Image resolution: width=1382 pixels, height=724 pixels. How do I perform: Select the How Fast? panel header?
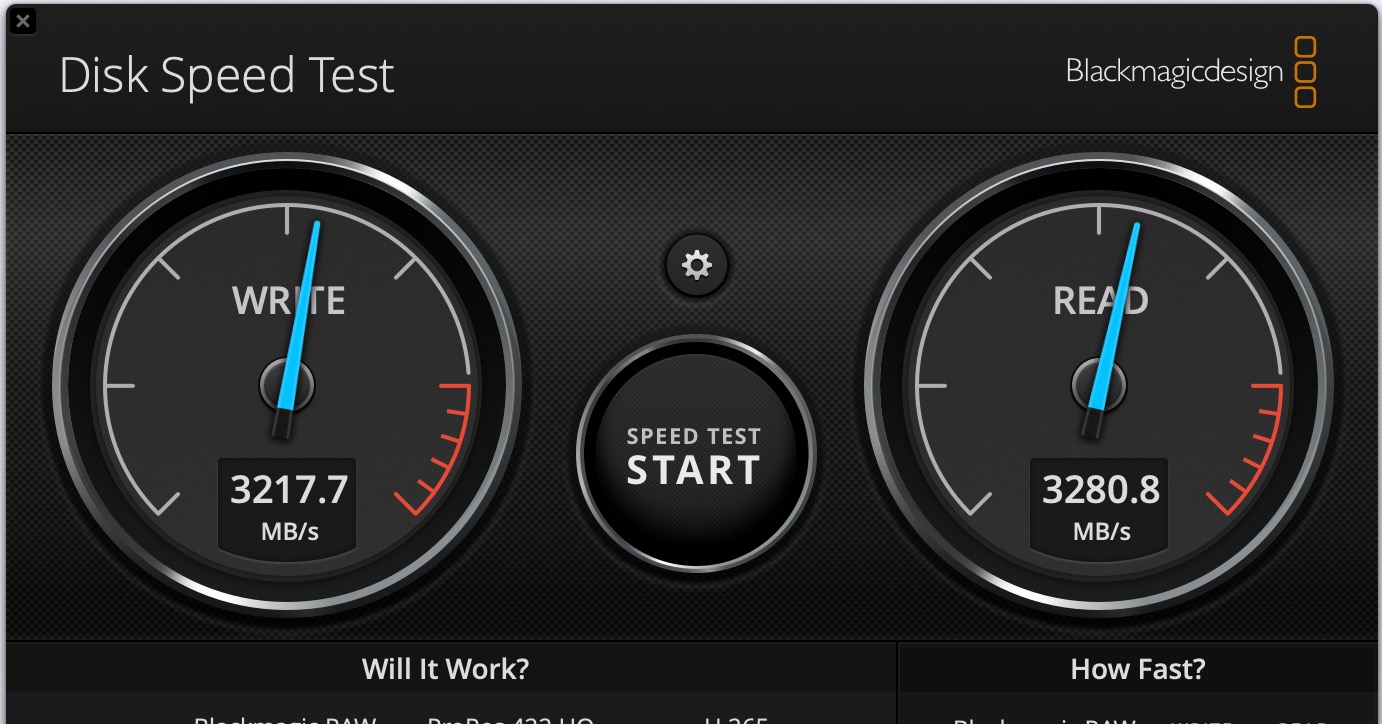[x=1138, y=668]
